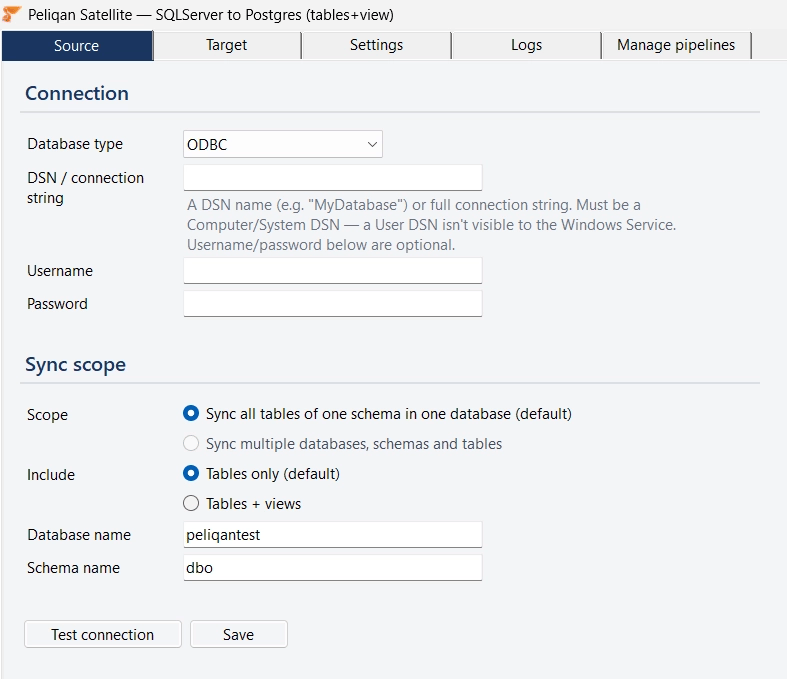Click the DSN / connection string label

tap(85, 188)
